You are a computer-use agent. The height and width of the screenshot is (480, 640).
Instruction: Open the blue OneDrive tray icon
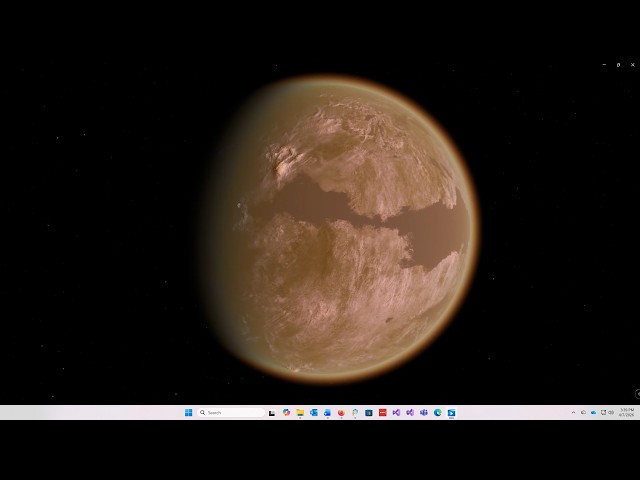tap(593, 413)
